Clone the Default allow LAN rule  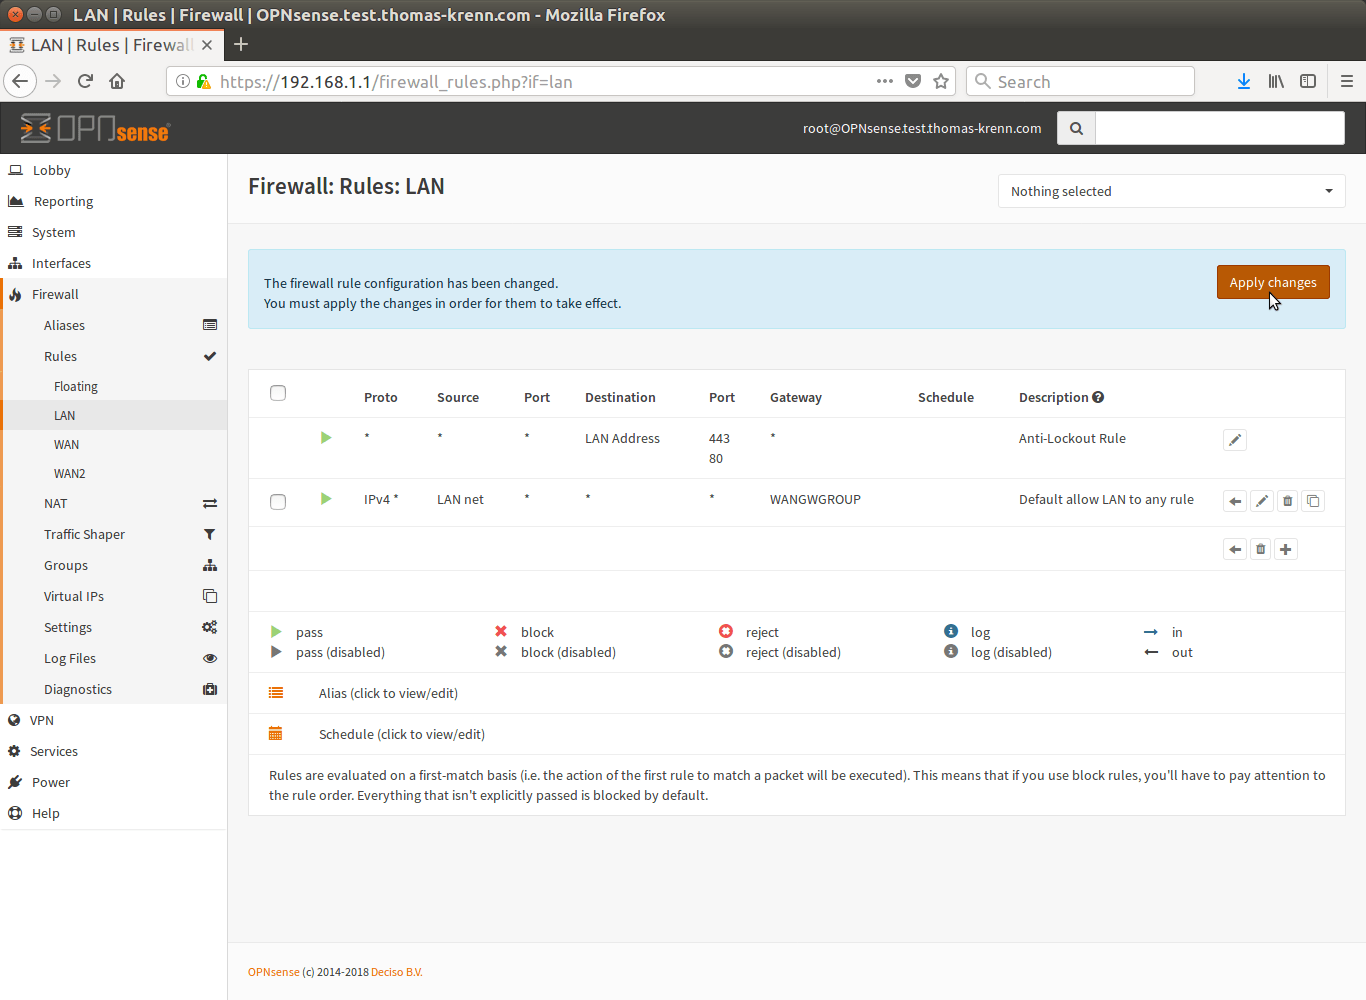tap(1313, 501)
